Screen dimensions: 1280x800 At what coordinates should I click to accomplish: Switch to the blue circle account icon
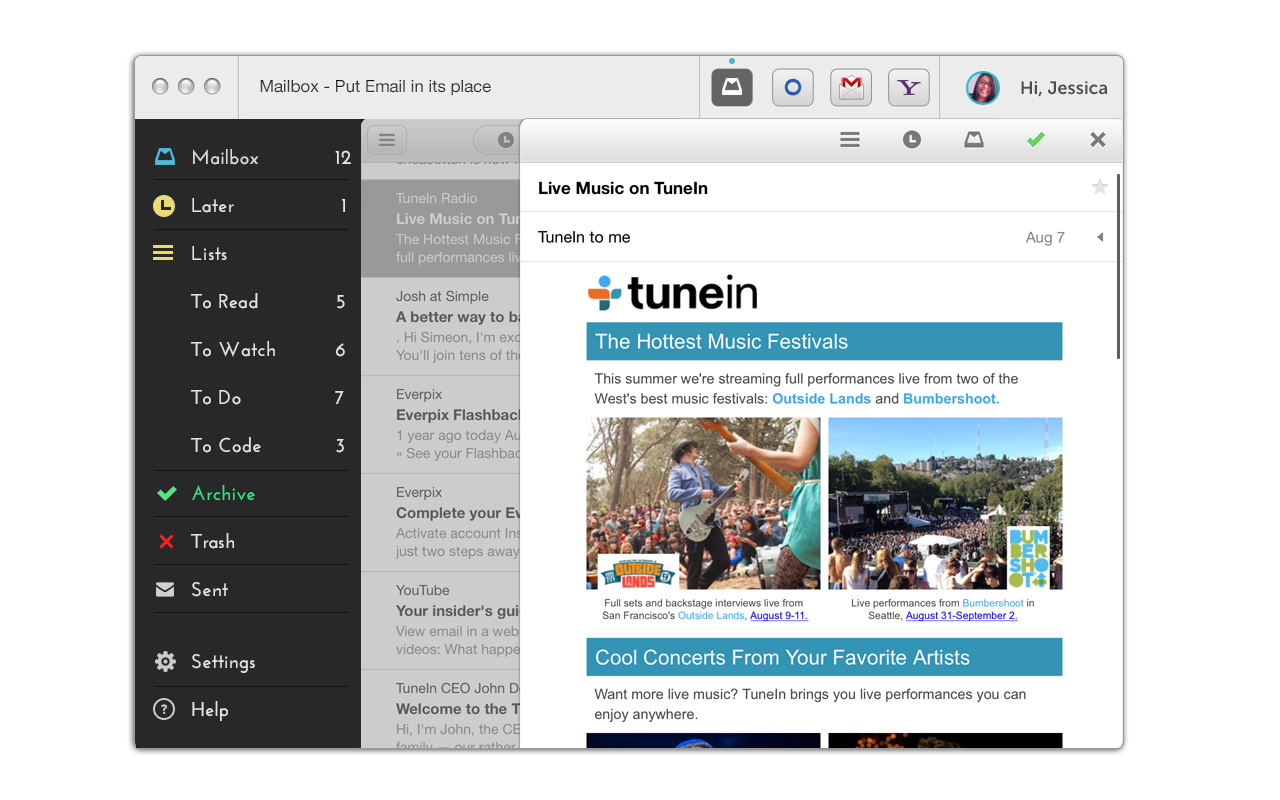(x=792, y=87)
